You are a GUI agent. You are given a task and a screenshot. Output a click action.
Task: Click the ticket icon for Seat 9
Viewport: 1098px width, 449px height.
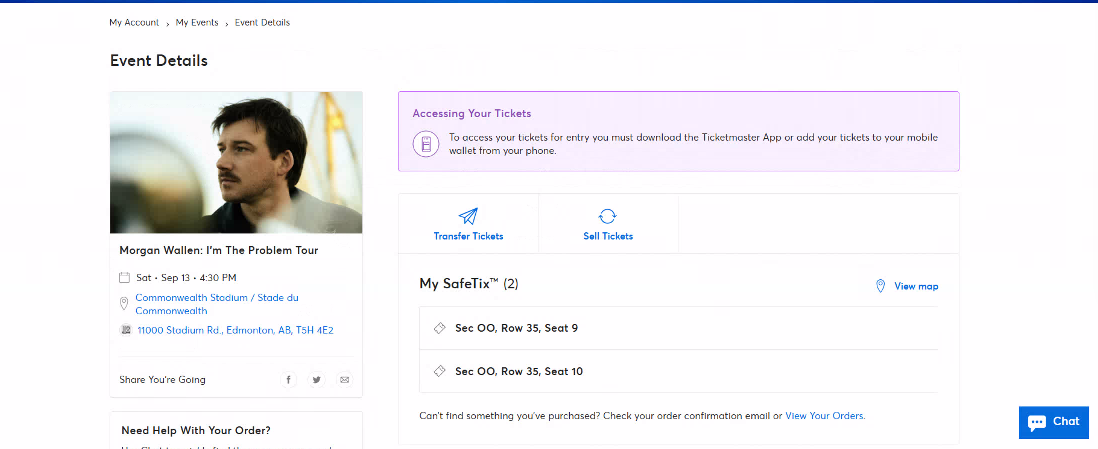(440, 328)
